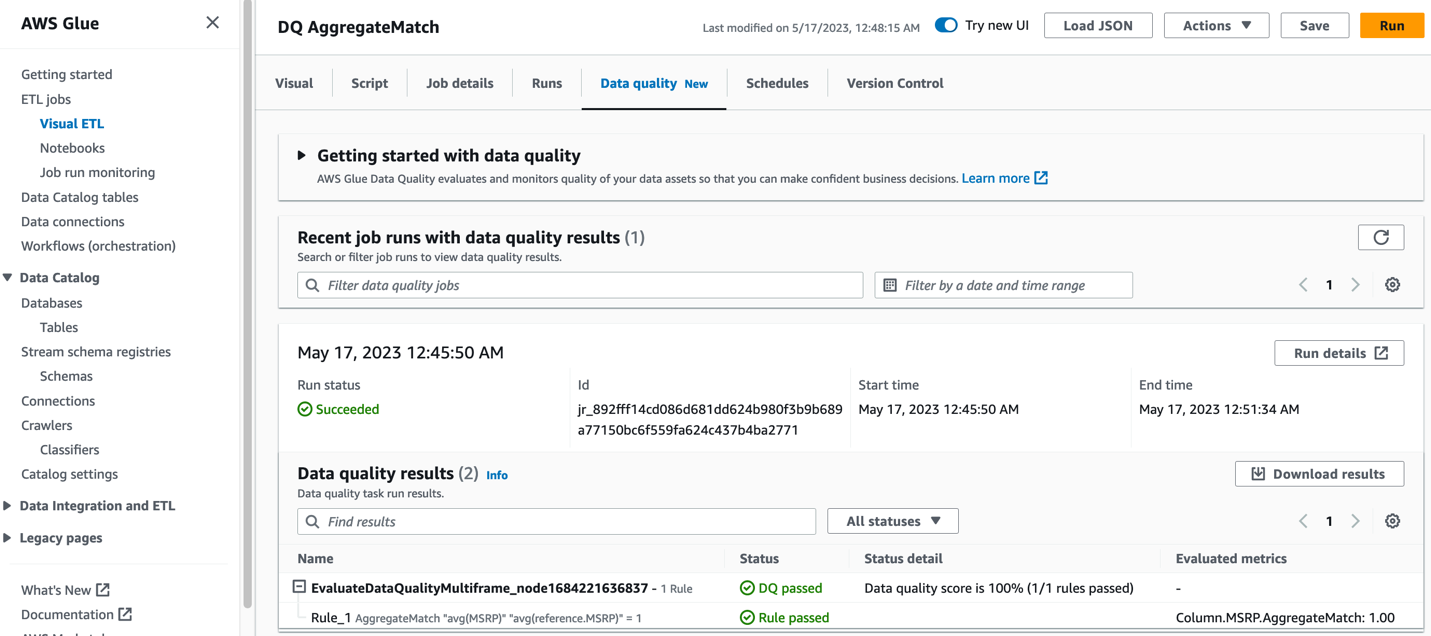Open Job run monitoring in sidebar
Viewport: 1431px width, 636px height.
(97, 172)
